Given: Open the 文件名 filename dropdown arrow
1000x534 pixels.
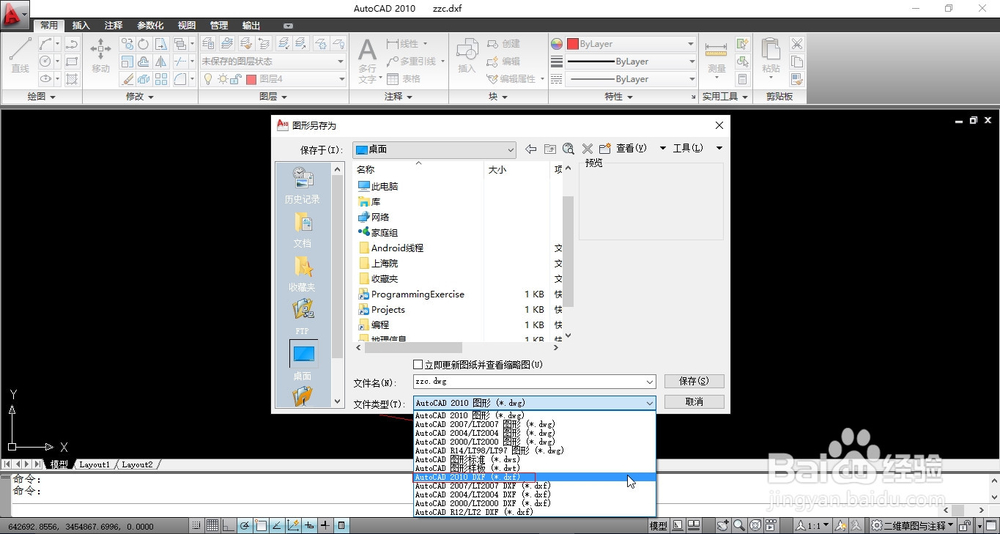Looking at the screenshot, I should (650, 382).
